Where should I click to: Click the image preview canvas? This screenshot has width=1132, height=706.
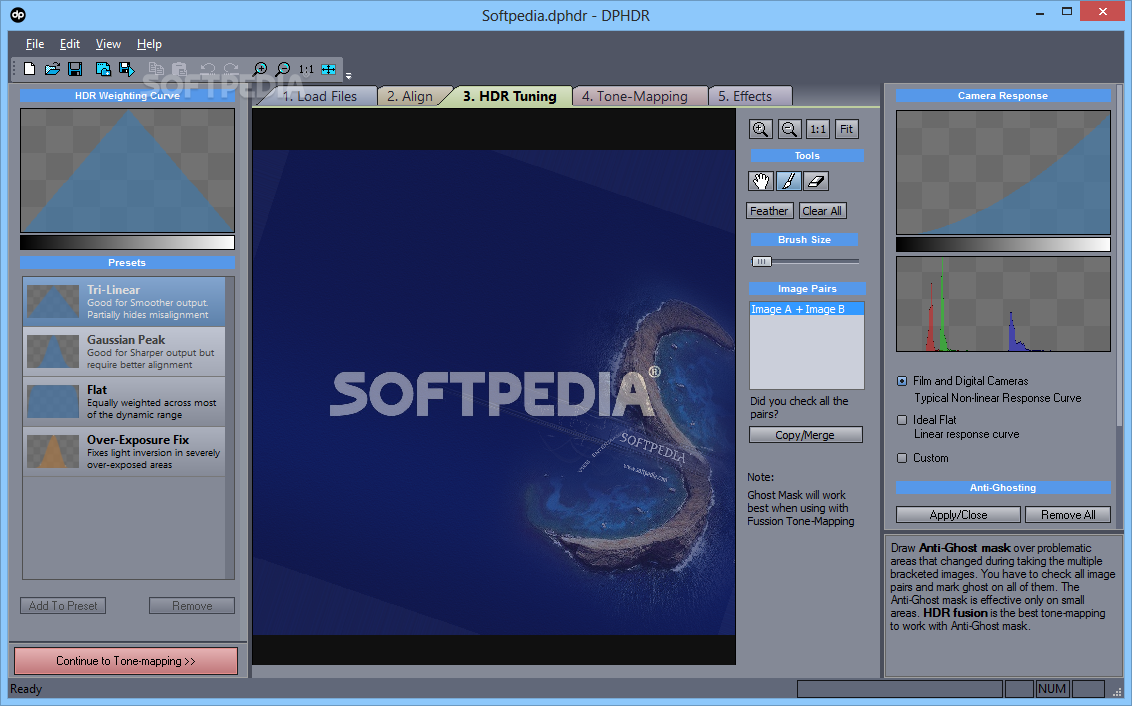coord(494,386)
